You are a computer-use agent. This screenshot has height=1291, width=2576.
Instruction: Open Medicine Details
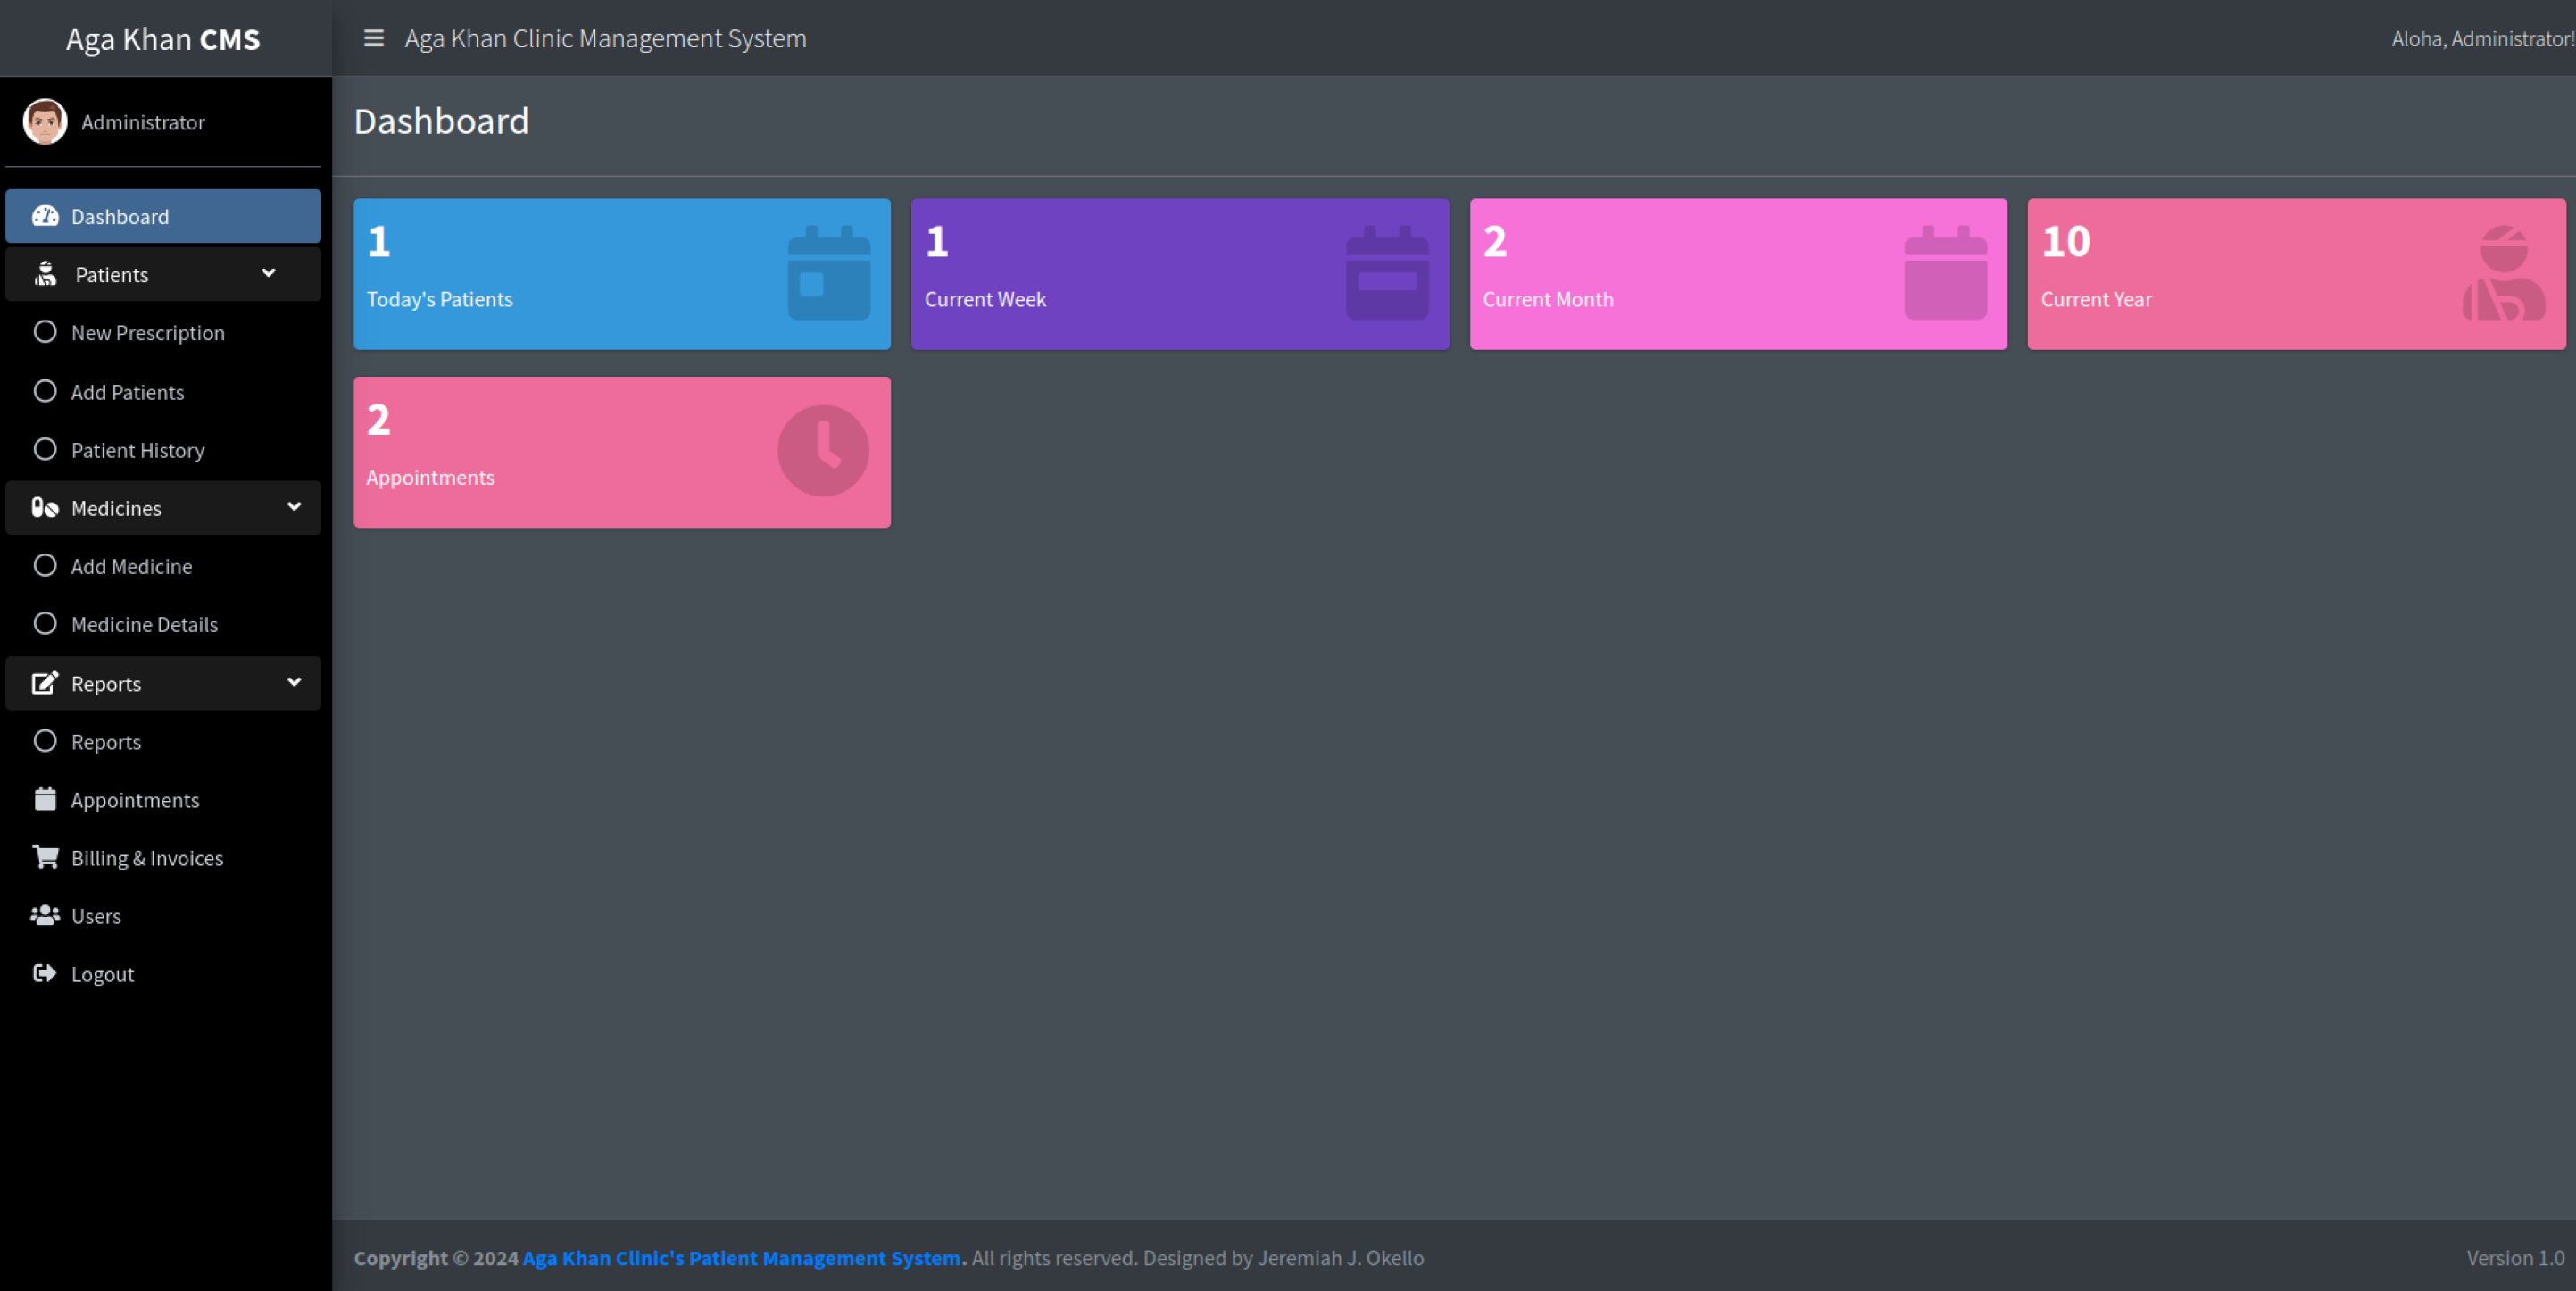(163, 624)
